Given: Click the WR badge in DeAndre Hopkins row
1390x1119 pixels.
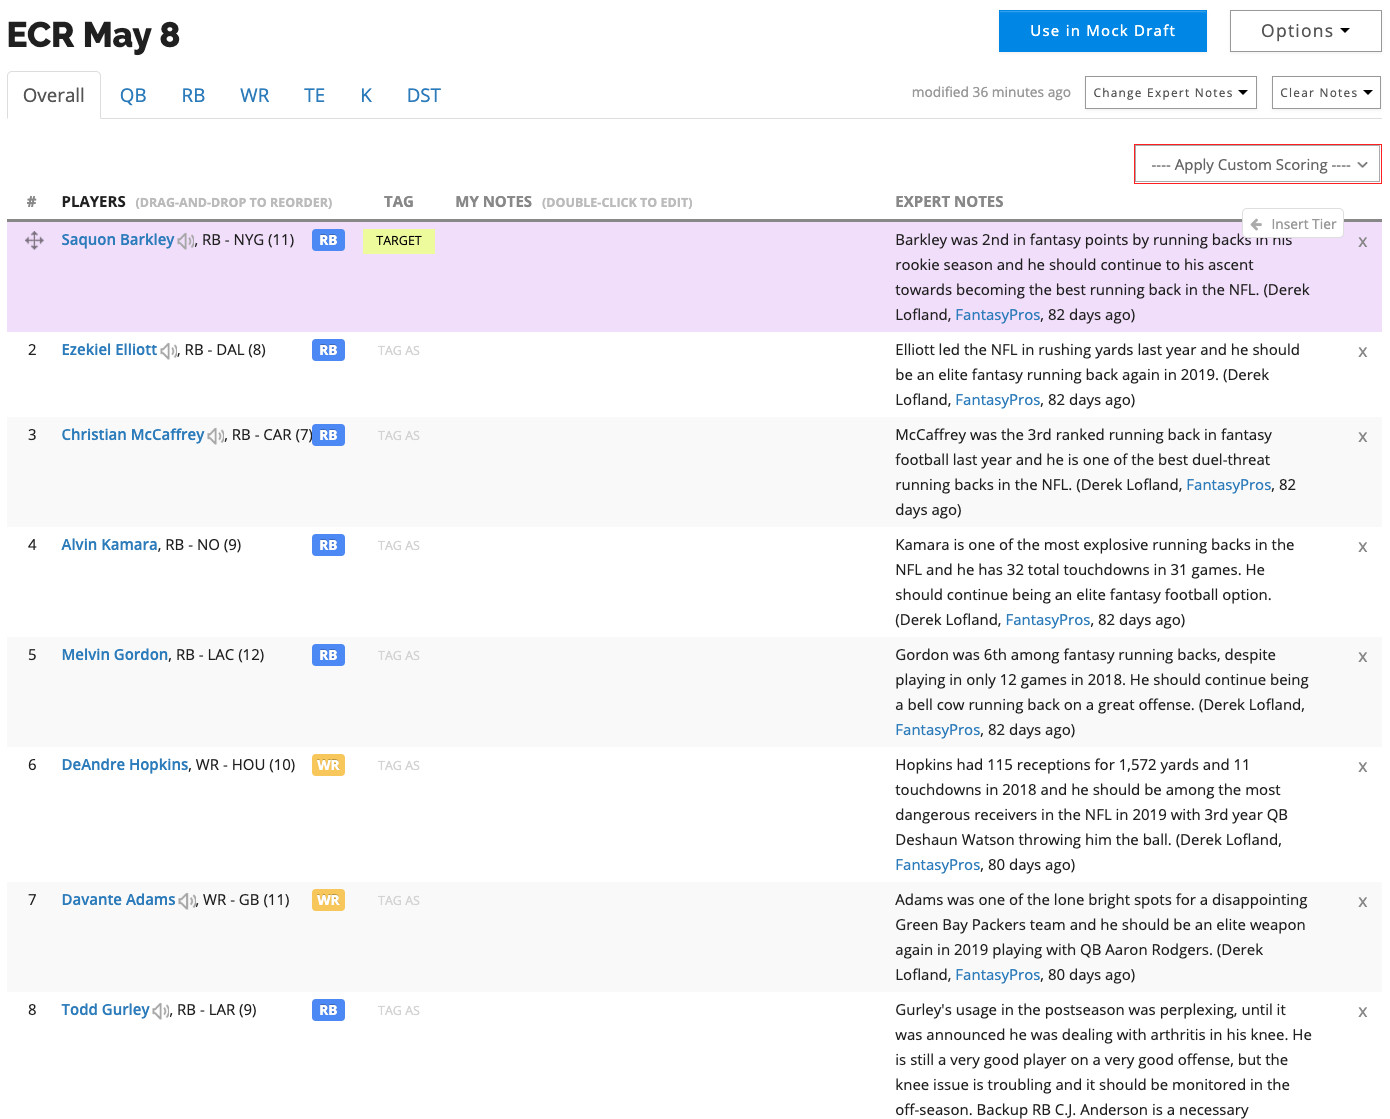Looking at the screenshot, I should (328, 765).
